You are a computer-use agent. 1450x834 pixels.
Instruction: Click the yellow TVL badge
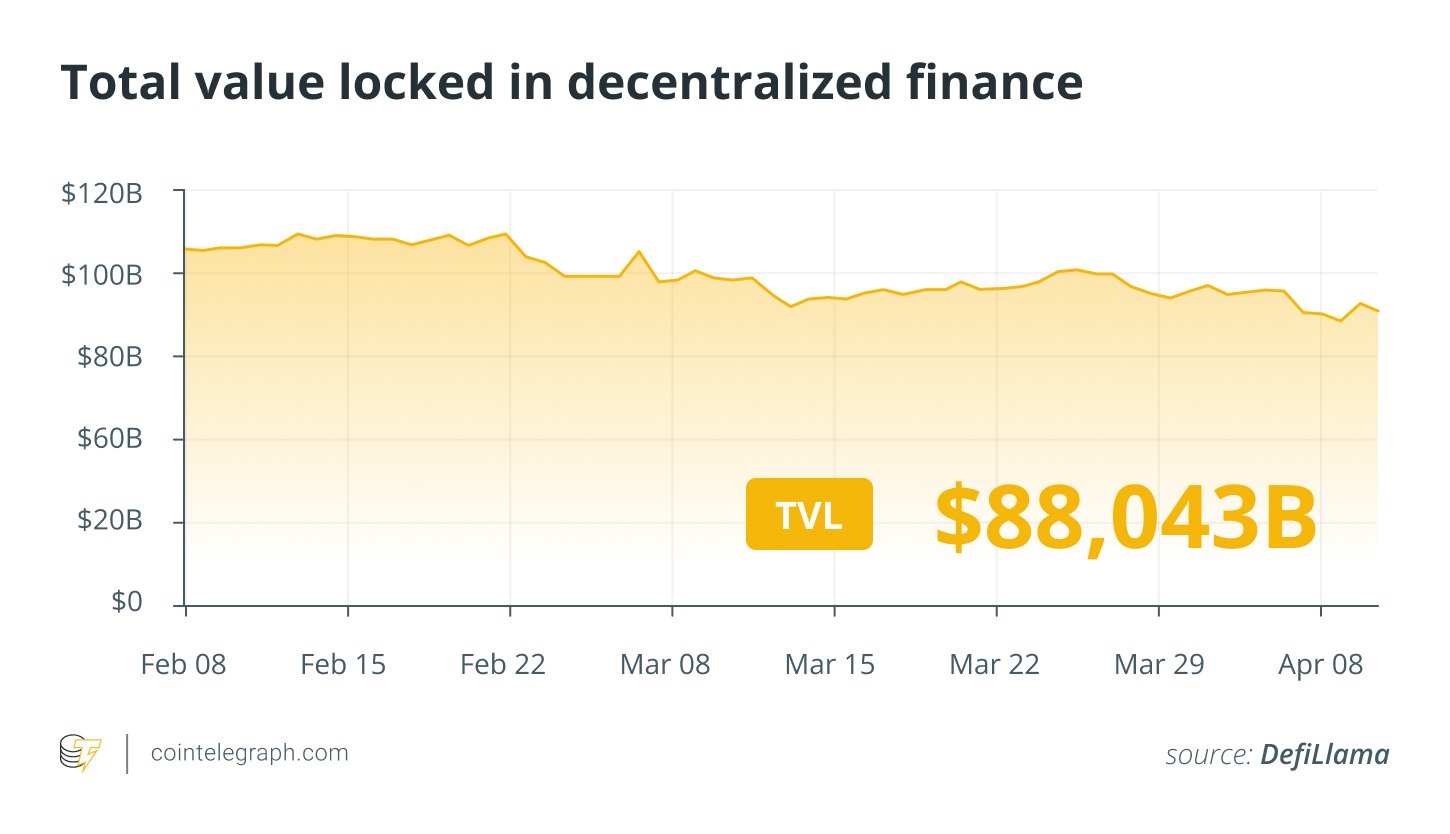pyautogui.click(x=809, y=514)
